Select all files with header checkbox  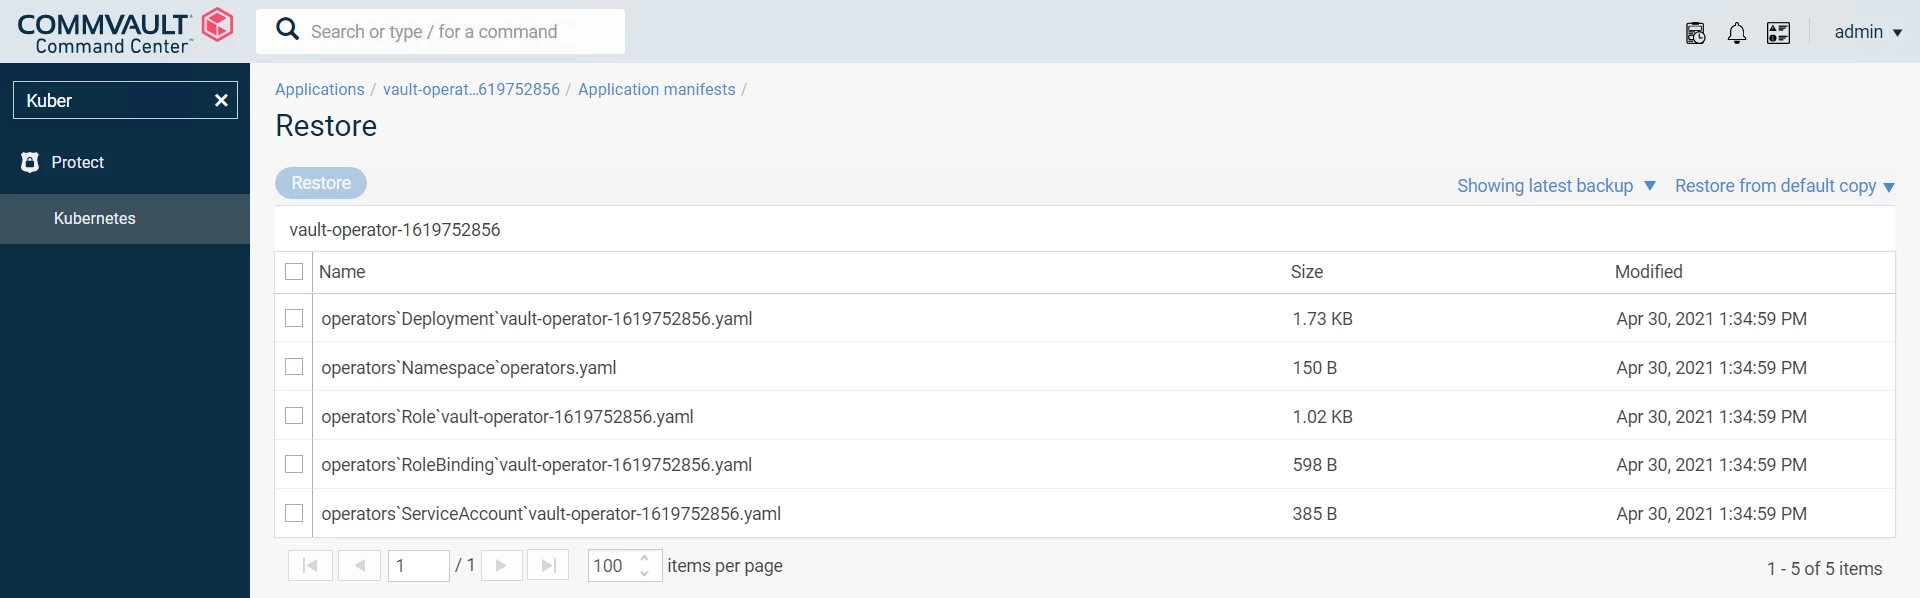point(294,272)
